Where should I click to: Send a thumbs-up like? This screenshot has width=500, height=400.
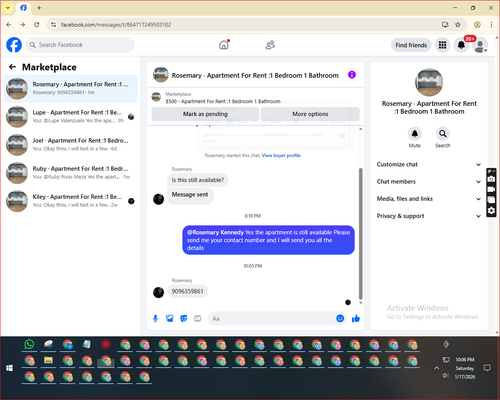(356, 318)
